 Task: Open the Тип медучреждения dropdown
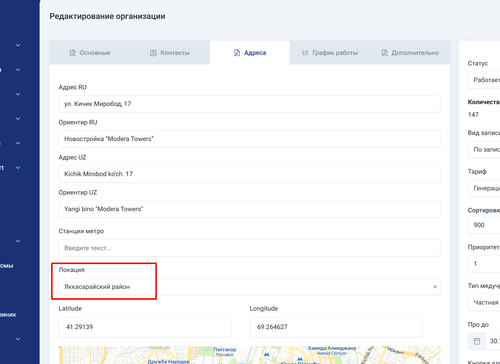(x=484, y=302)
